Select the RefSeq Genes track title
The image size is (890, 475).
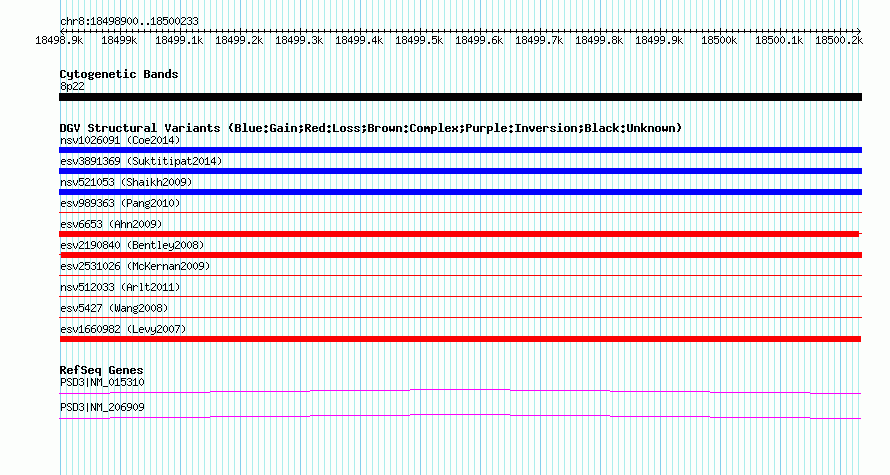[101, 370]
